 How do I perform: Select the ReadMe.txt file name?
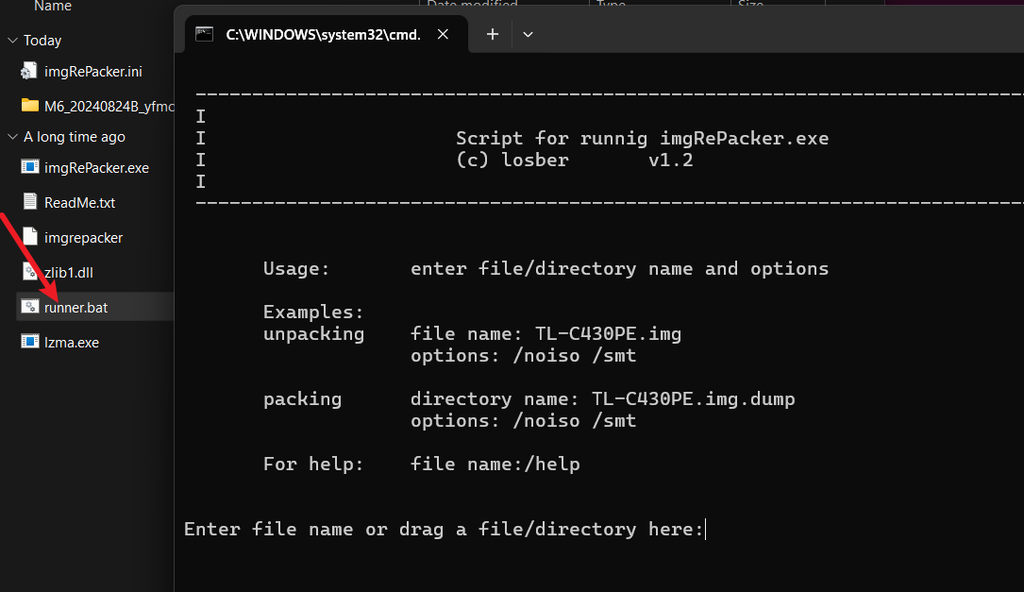coord(80,203)
